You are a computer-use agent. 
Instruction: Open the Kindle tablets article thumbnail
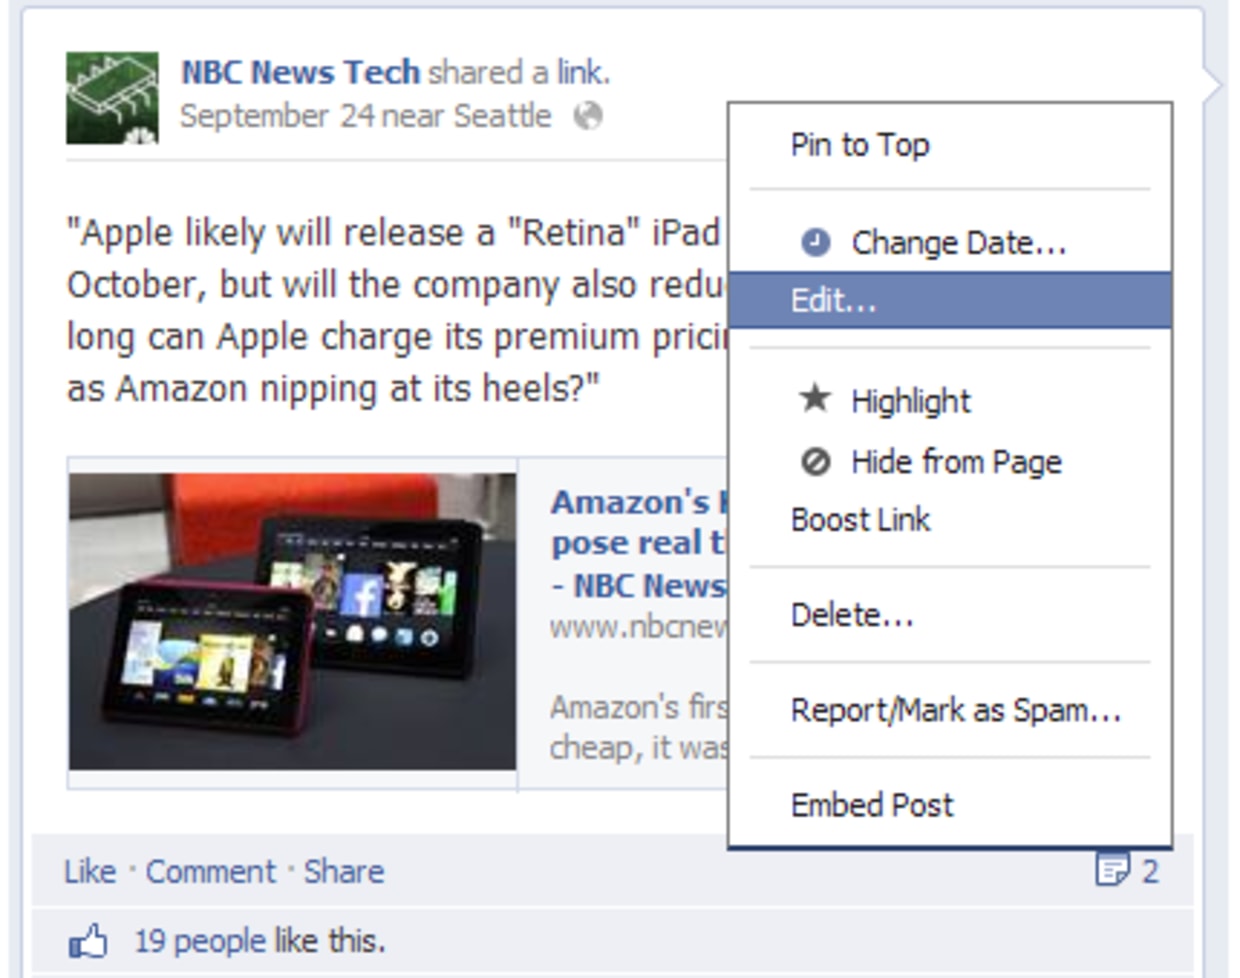tap(292, 621)
